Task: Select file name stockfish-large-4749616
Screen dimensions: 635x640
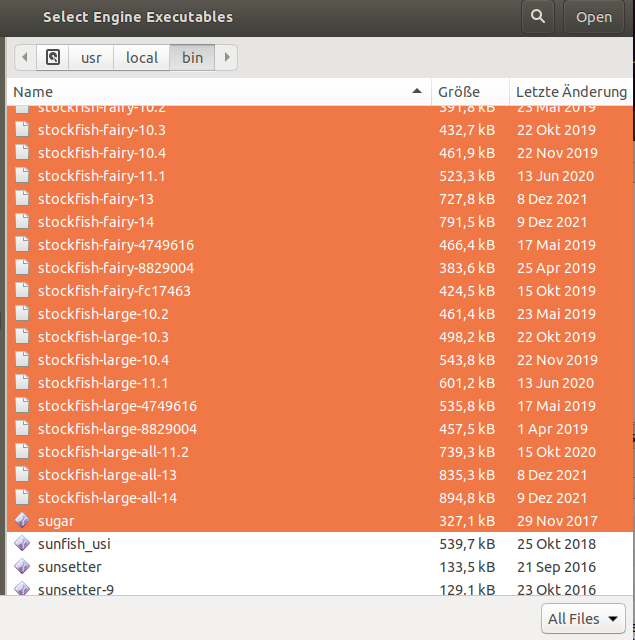Action: 118,406
